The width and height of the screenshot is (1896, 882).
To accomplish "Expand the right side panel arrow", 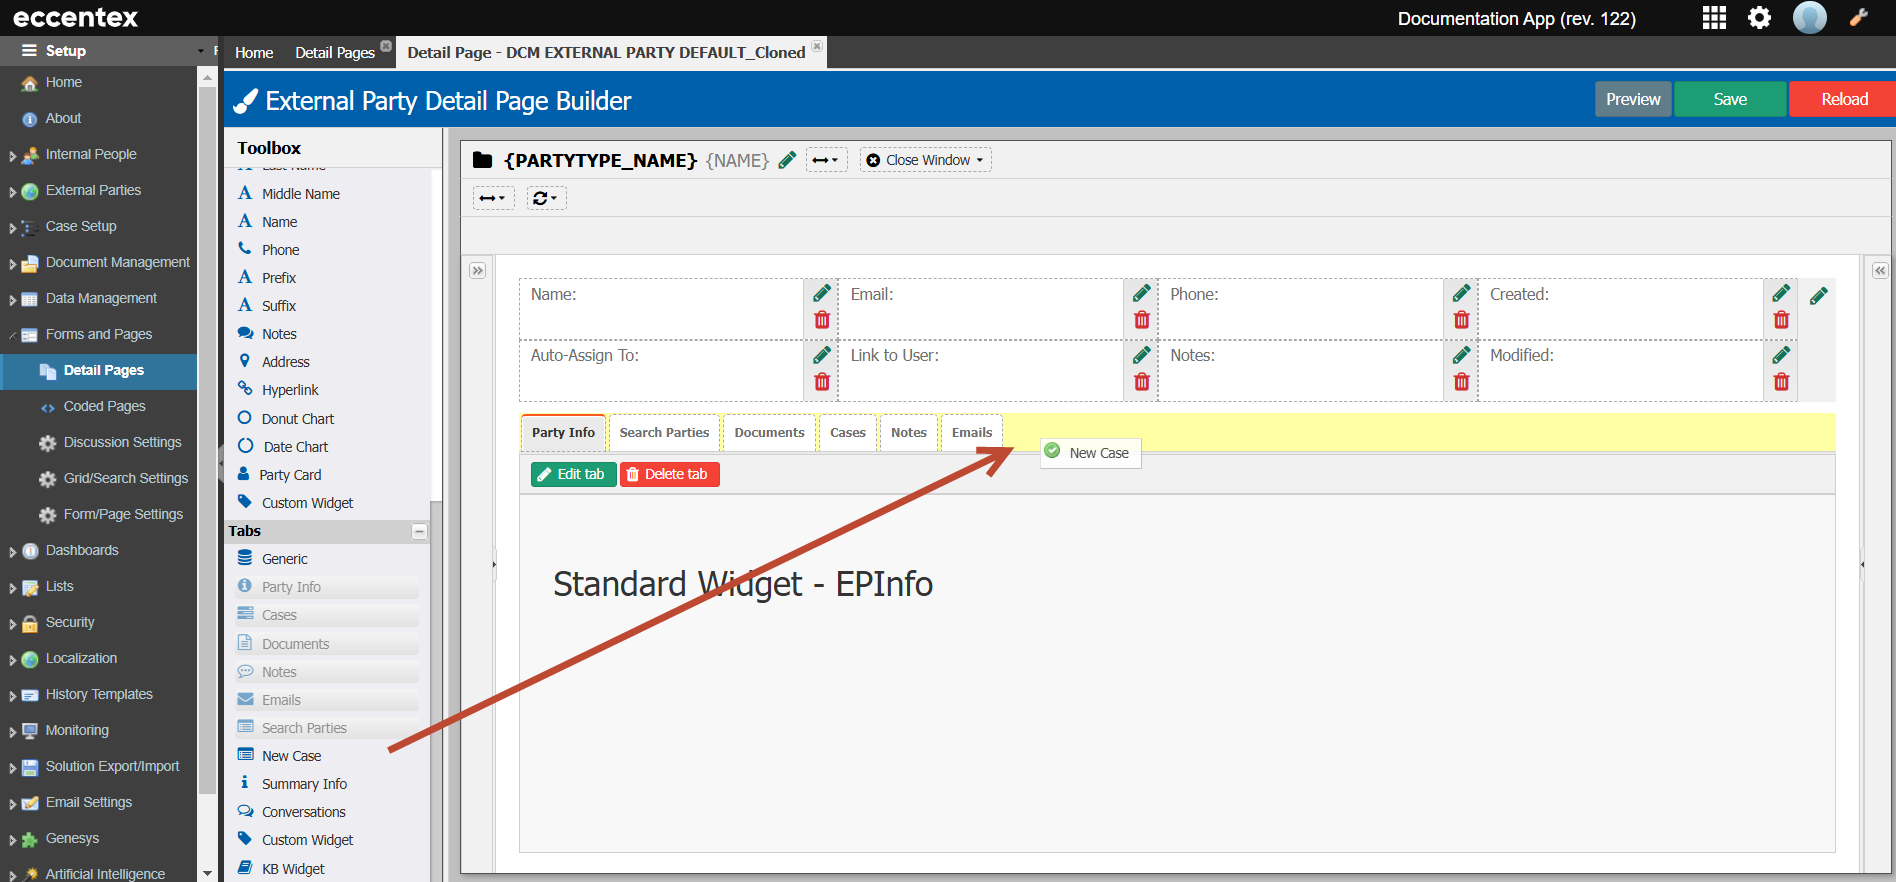I will (x=1880, y=270).
